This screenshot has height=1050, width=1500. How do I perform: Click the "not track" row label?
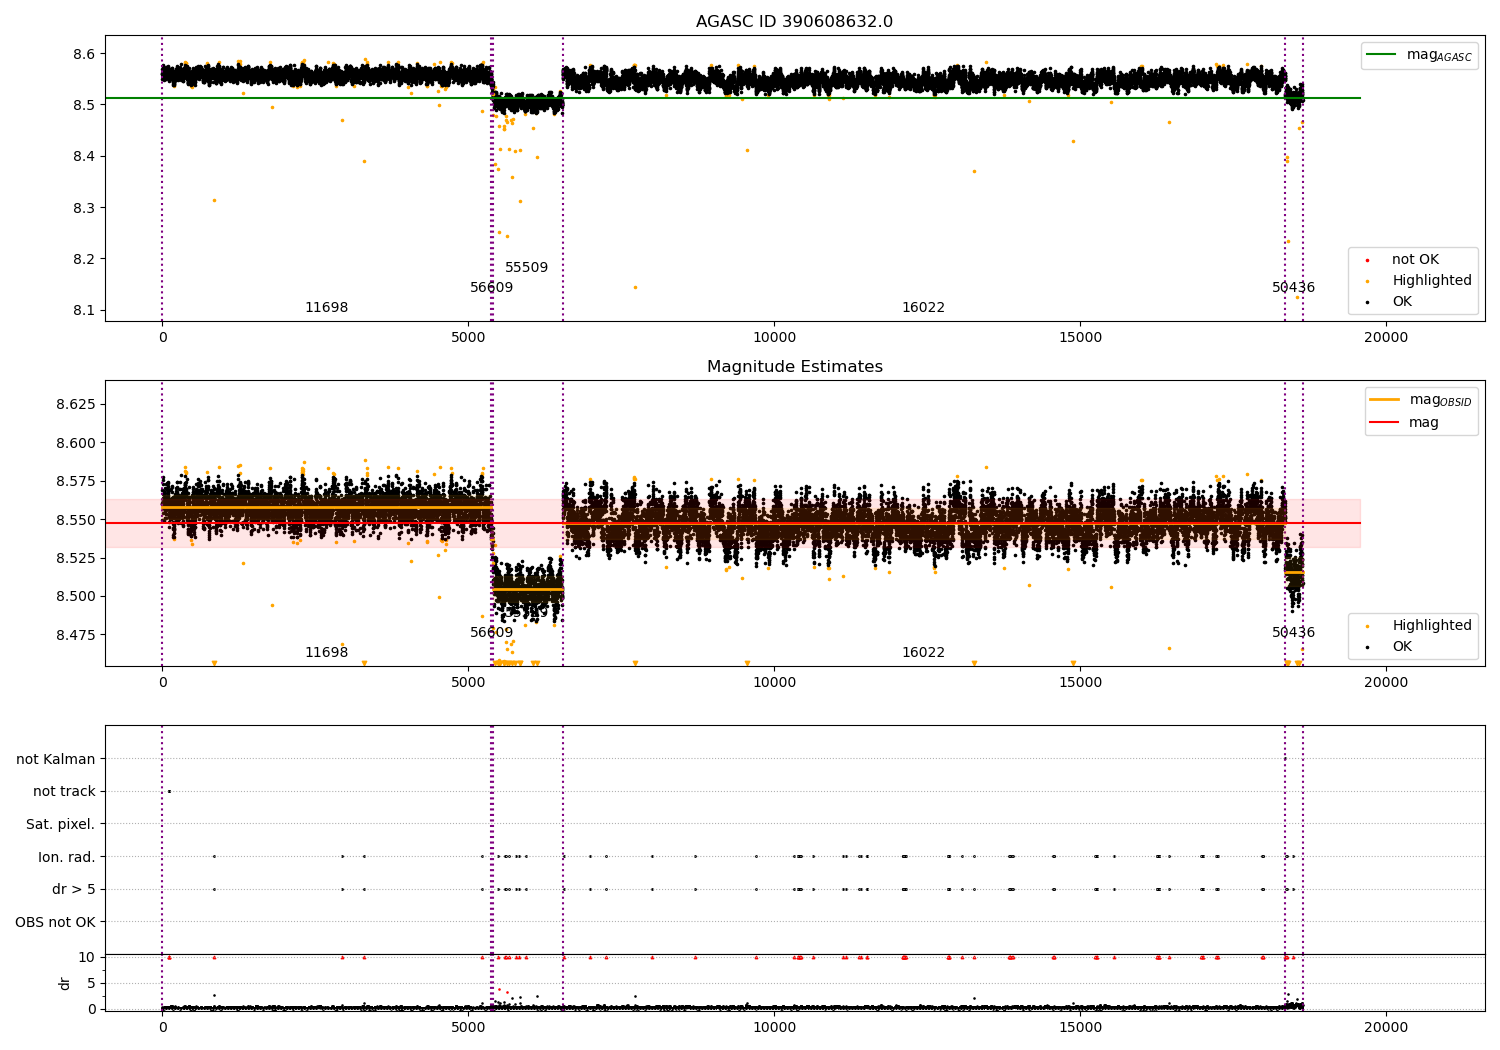click(64, 791)
